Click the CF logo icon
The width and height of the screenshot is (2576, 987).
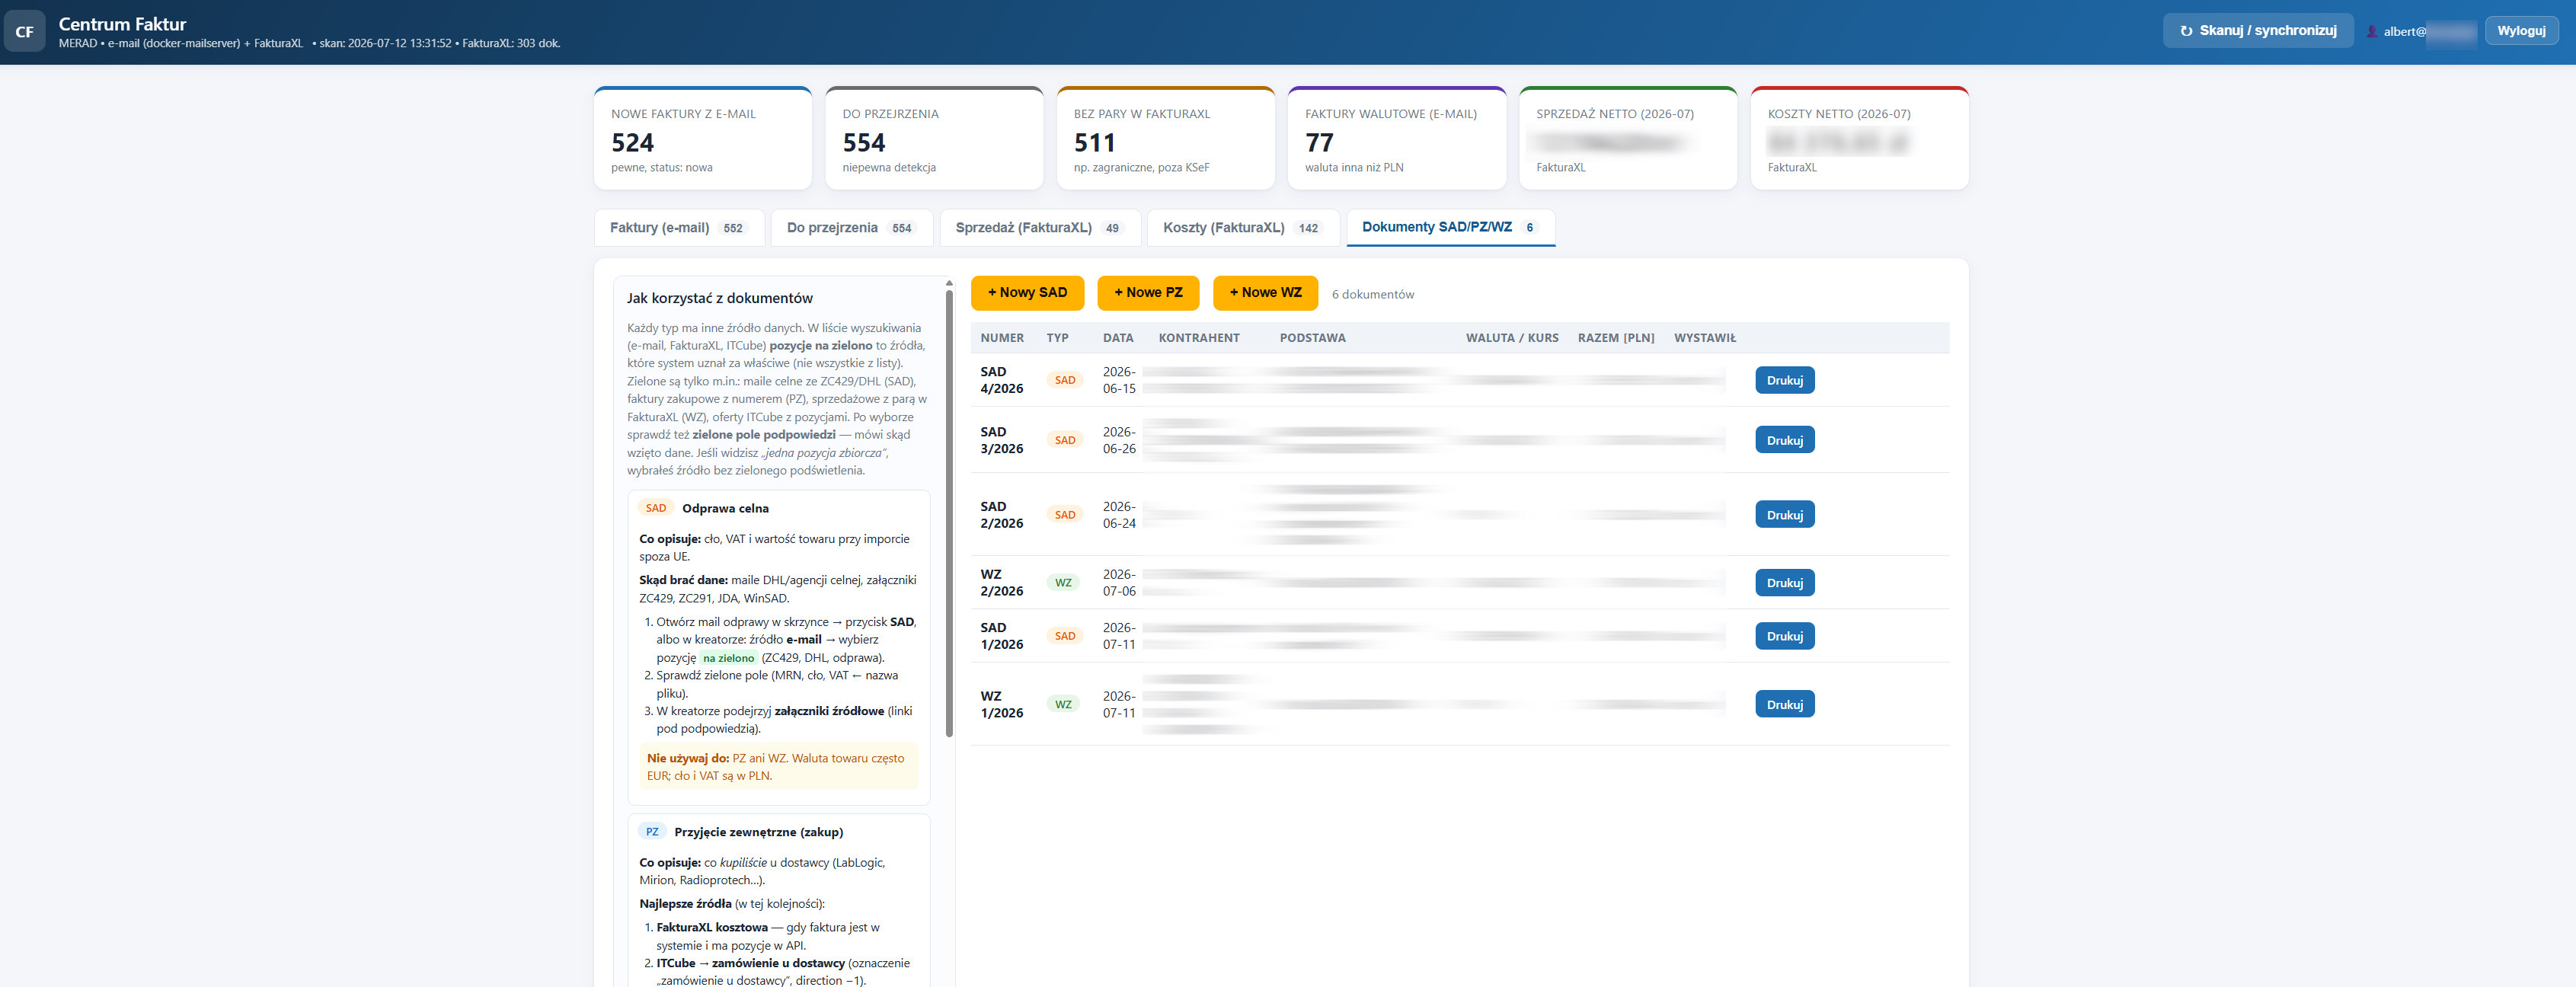tap(25, 32)
